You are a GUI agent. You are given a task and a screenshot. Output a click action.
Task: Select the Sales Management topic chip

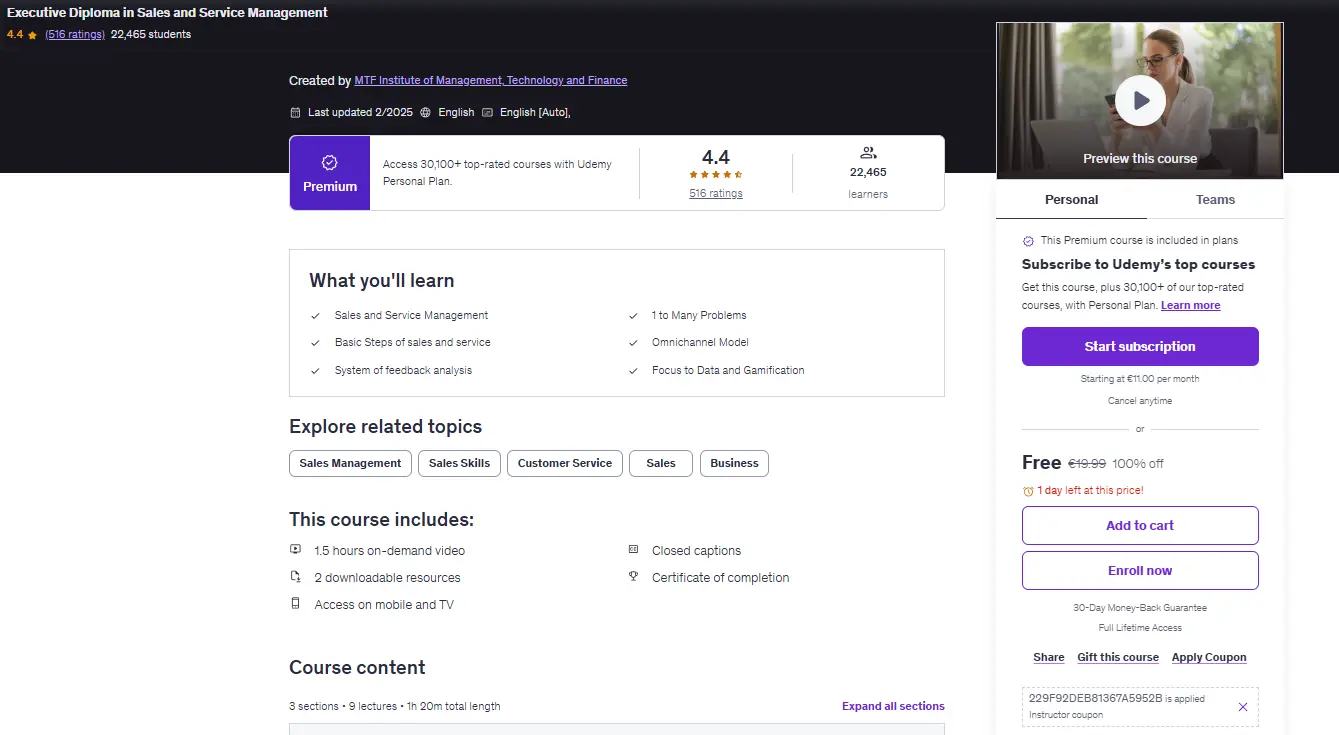(350, 464)
